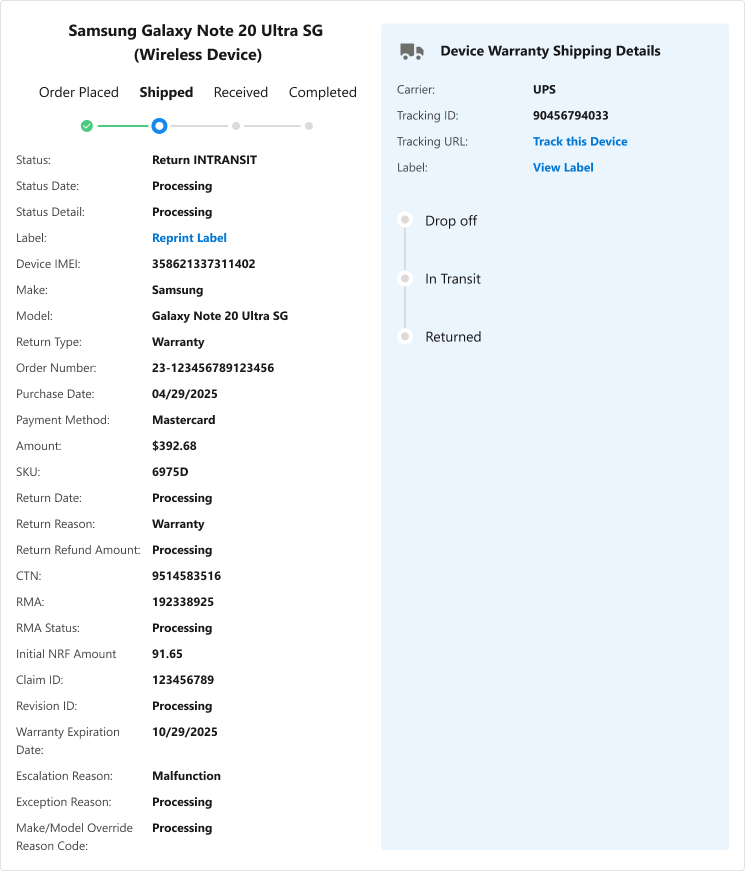Click the Exception Reason Processing value

pyautogui.click(x=182, y=802)
